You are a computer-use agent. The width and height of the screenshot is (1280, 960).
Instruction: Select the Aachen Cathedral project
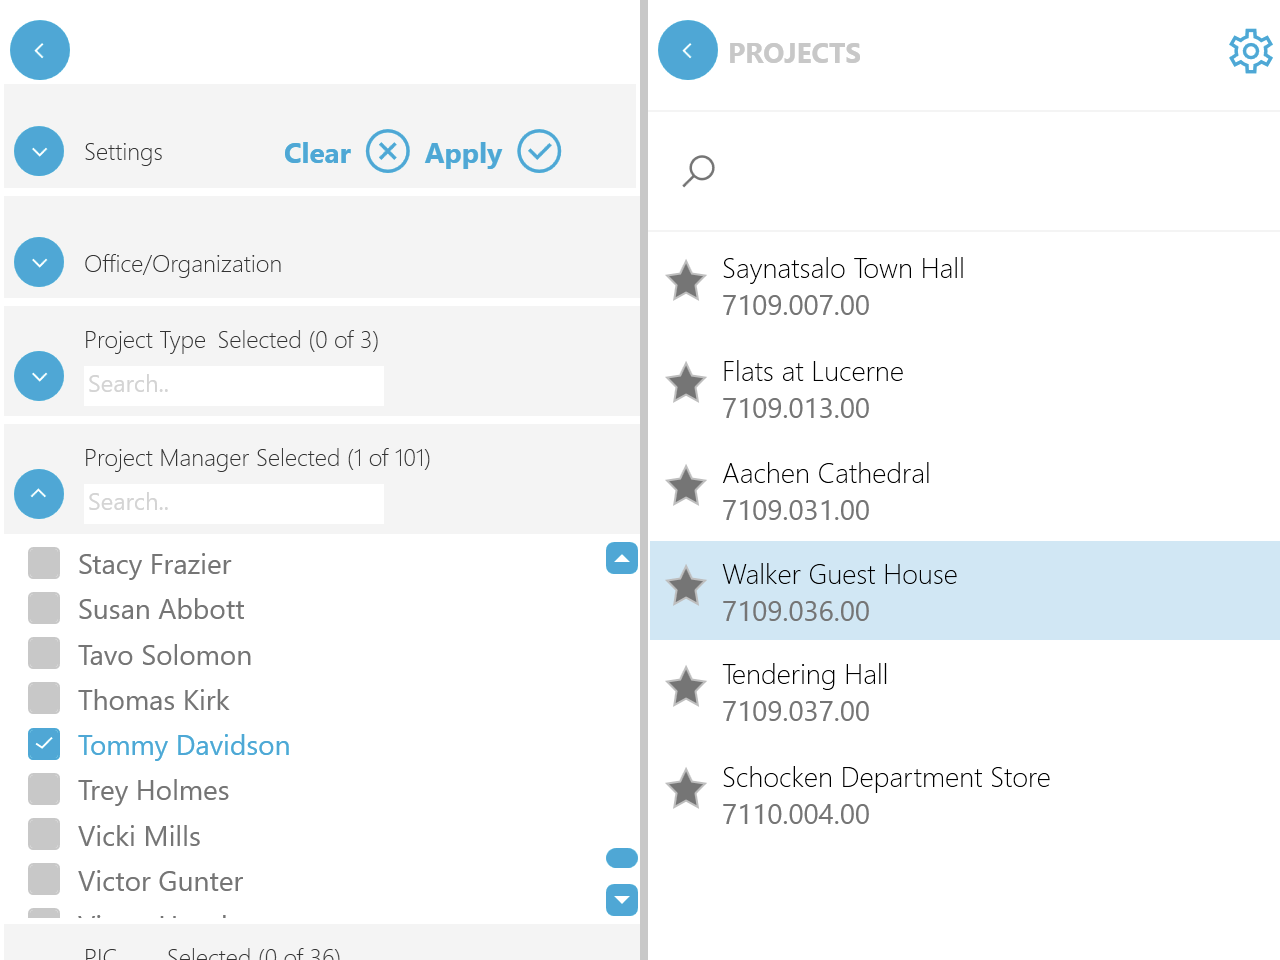(965, 491)
